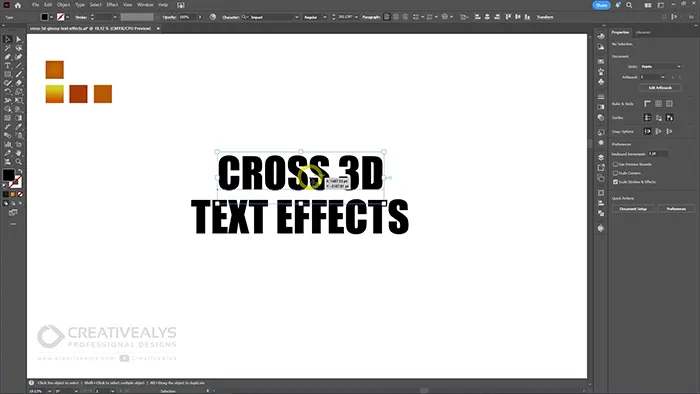700x394 pixels.
Task: Select the Hand tool
Action: coord(18,153)
